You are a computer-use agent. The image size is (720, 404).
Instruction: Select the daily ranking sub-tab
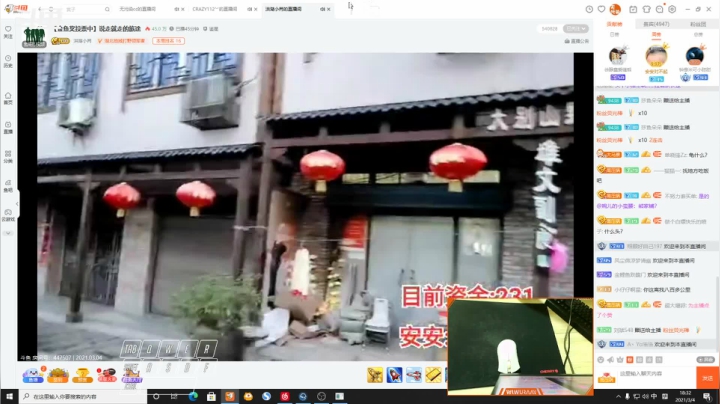coord(614,34)
